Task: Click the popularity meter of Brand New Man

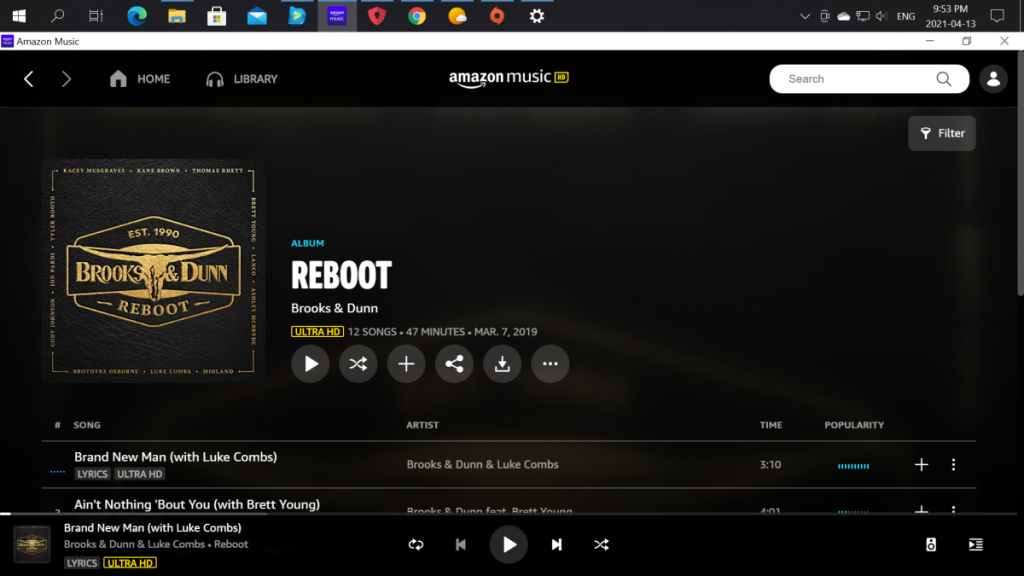Action: click(854, 466)
